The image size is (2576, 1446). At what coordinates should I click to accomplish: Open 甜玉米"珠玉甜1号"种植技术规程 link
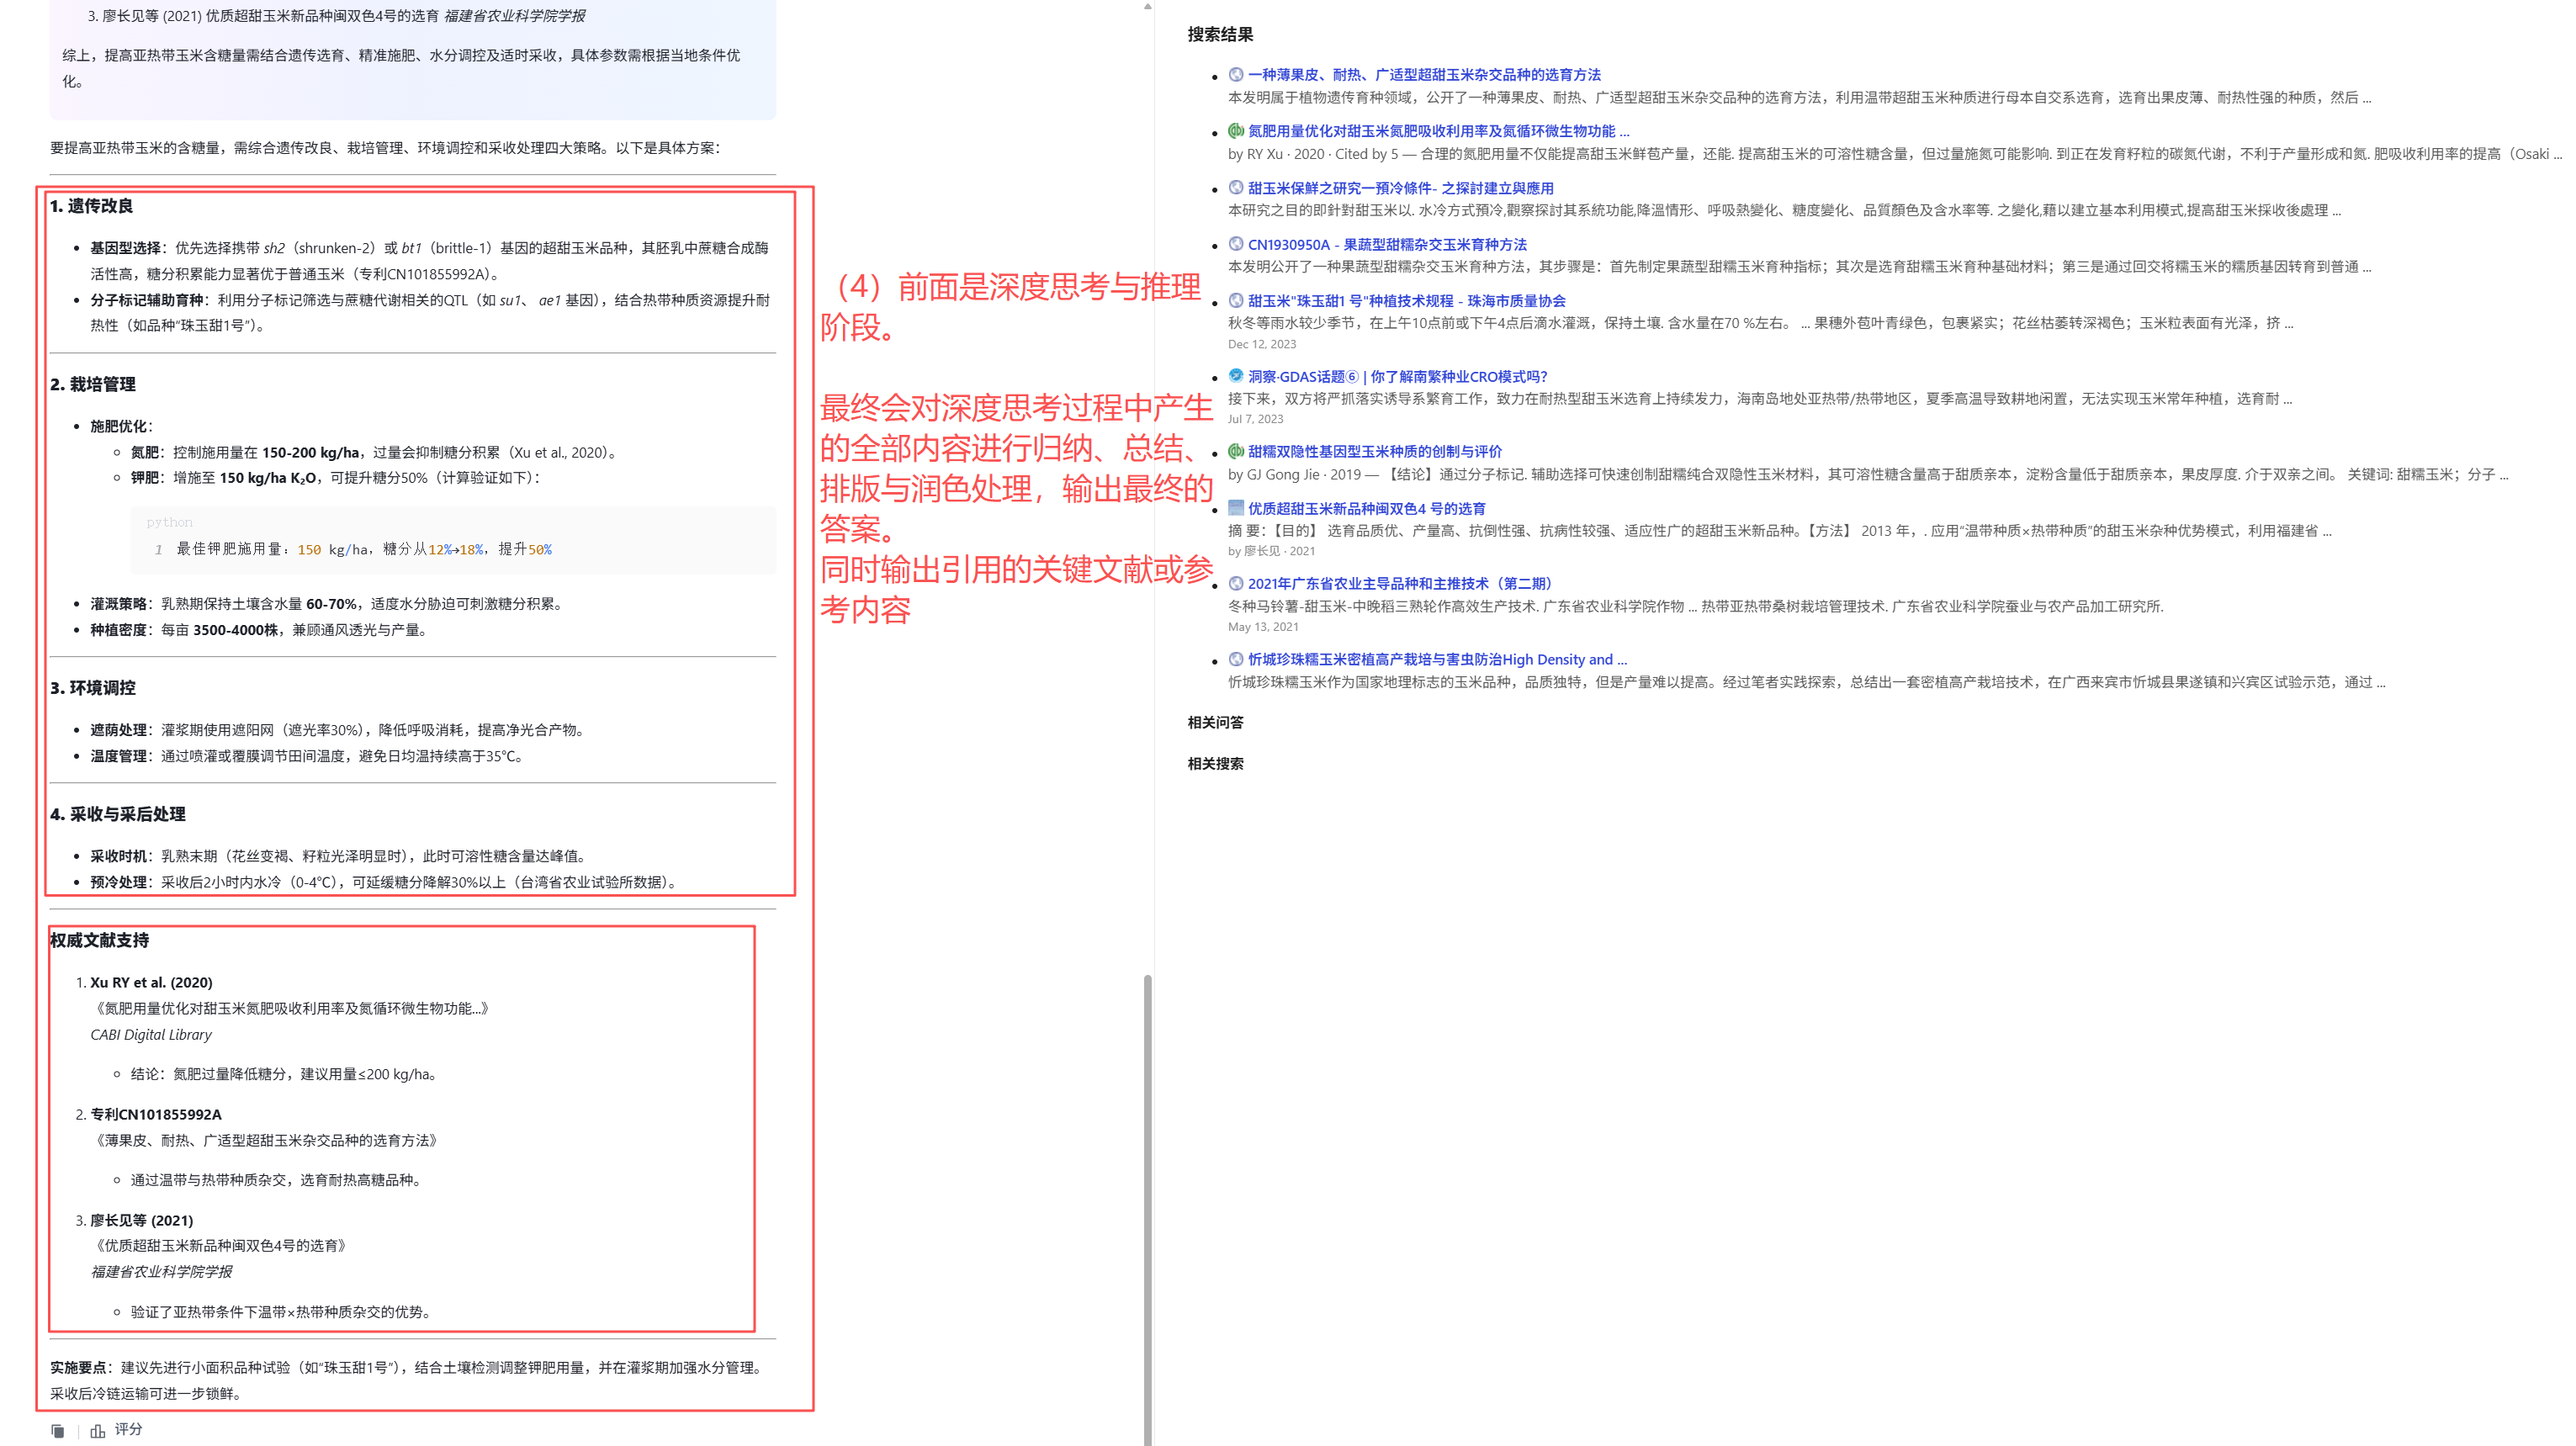pos(1406,300)
